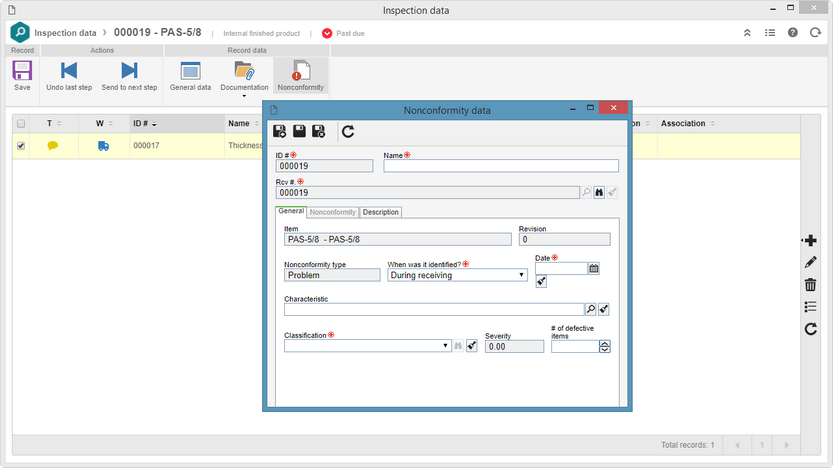This screenshot has height=468, width=833.
Task: Click the list view icon on right sidebar
Action: tap(810, 307)
